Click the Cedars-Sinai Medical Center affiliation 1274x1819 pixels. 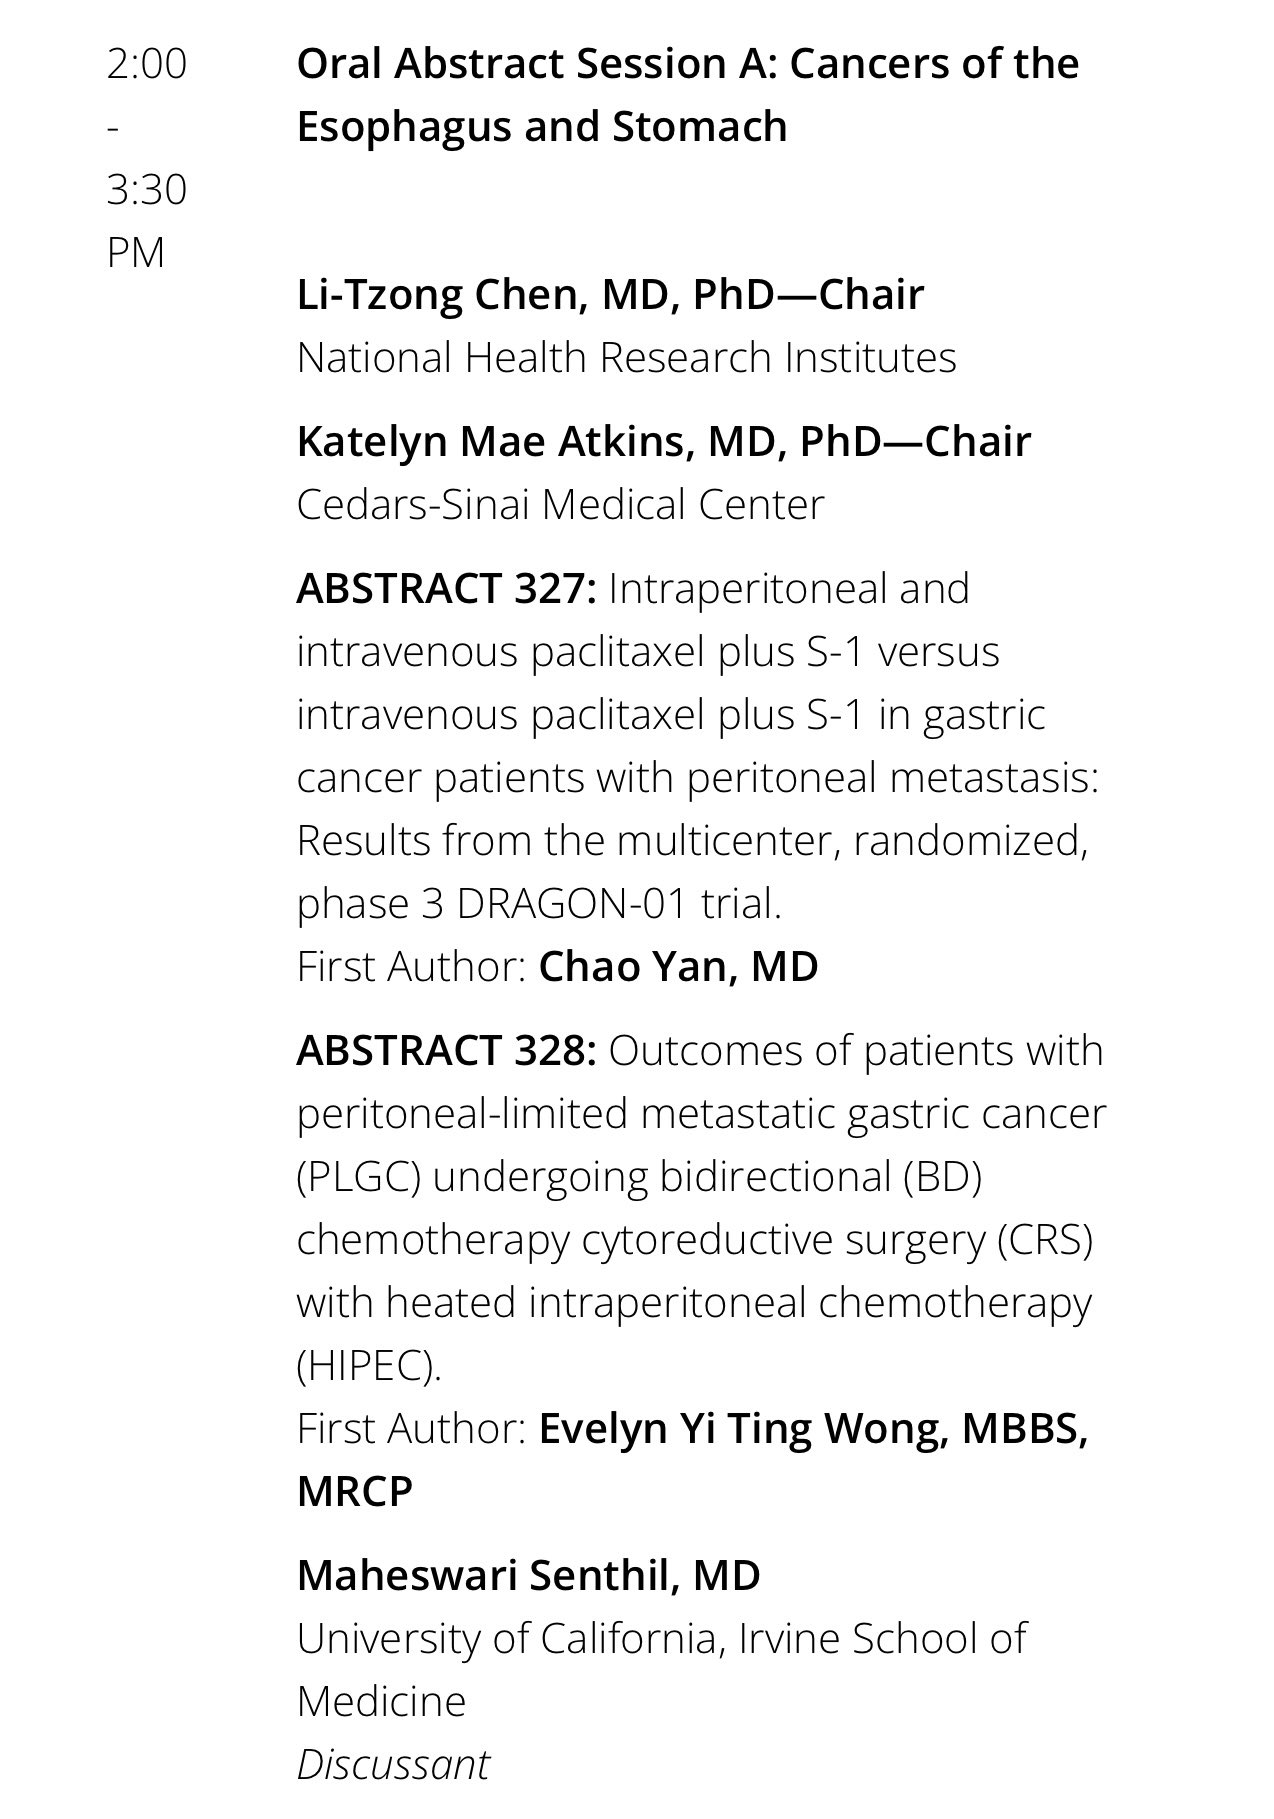point(560,504)
